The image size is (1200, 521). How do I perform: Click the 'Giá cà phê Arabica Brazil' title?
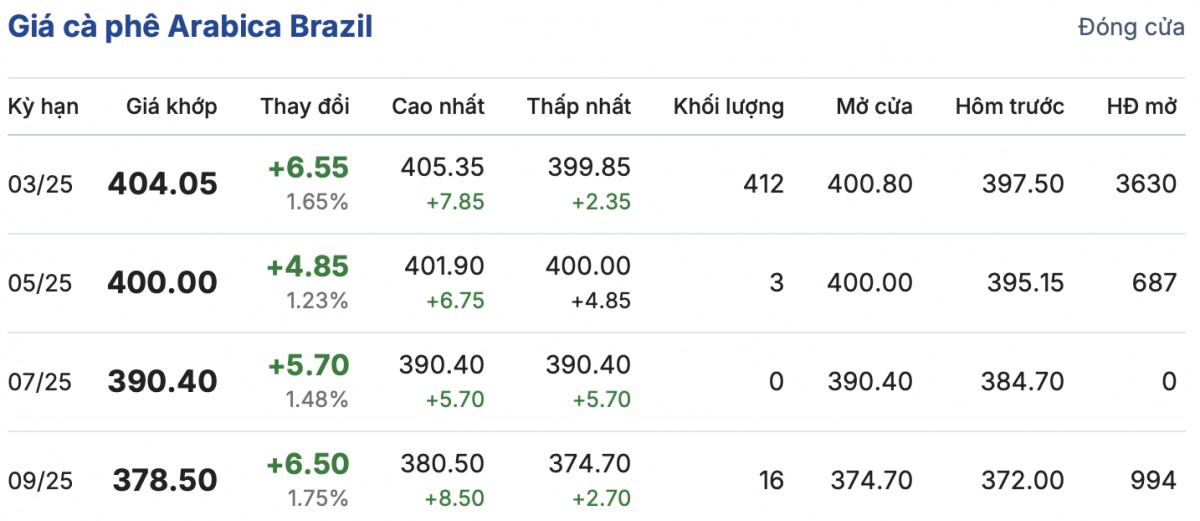190,27
